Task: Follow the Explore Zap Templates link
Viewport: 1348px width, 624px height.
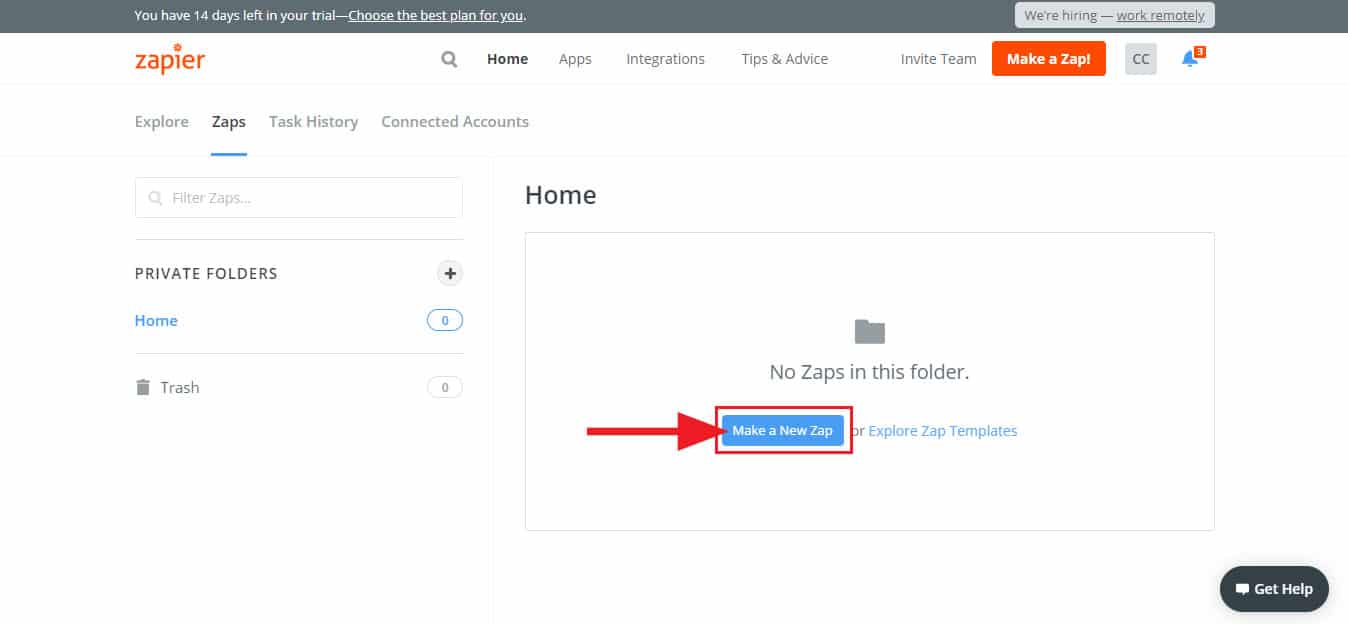Action: (x=942, y=431)
